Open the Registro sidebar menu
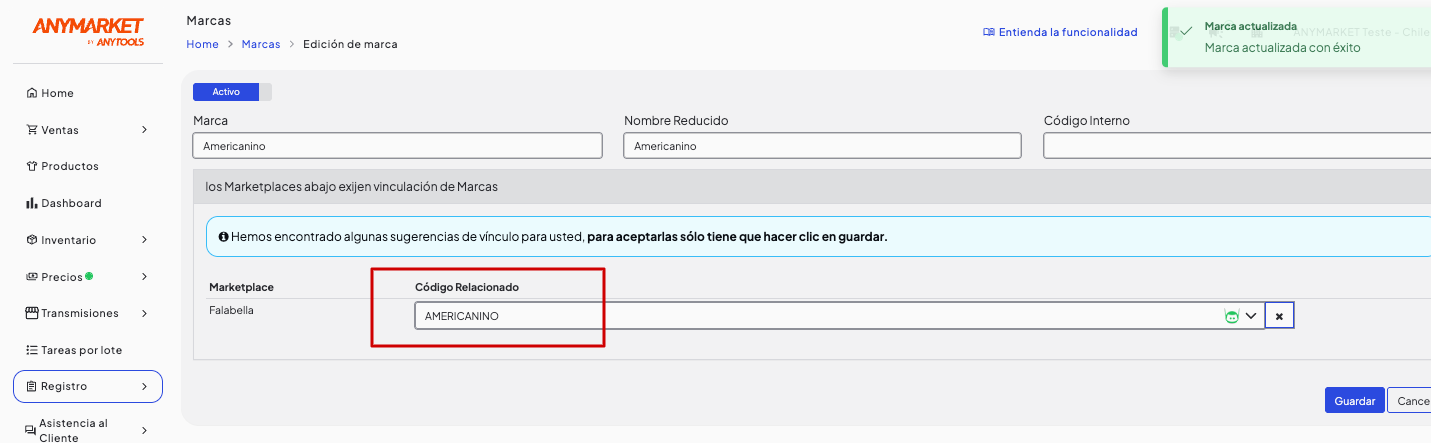Image resolution: width=1431 pixels, height=443 pixels. [x=88, y=386]
